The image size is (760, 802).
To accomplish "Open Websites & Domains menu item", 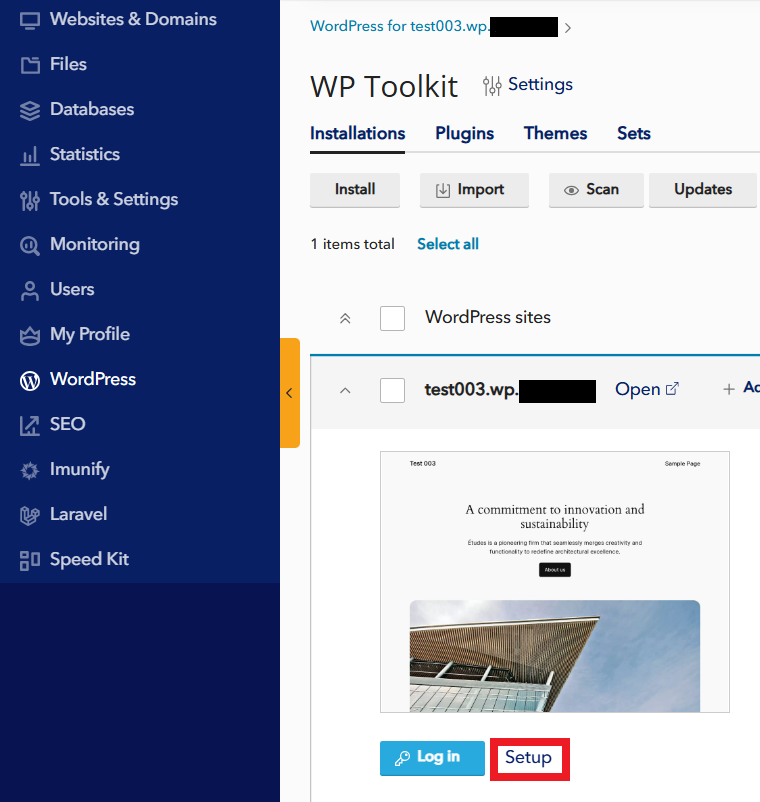I will pos(140,19).
